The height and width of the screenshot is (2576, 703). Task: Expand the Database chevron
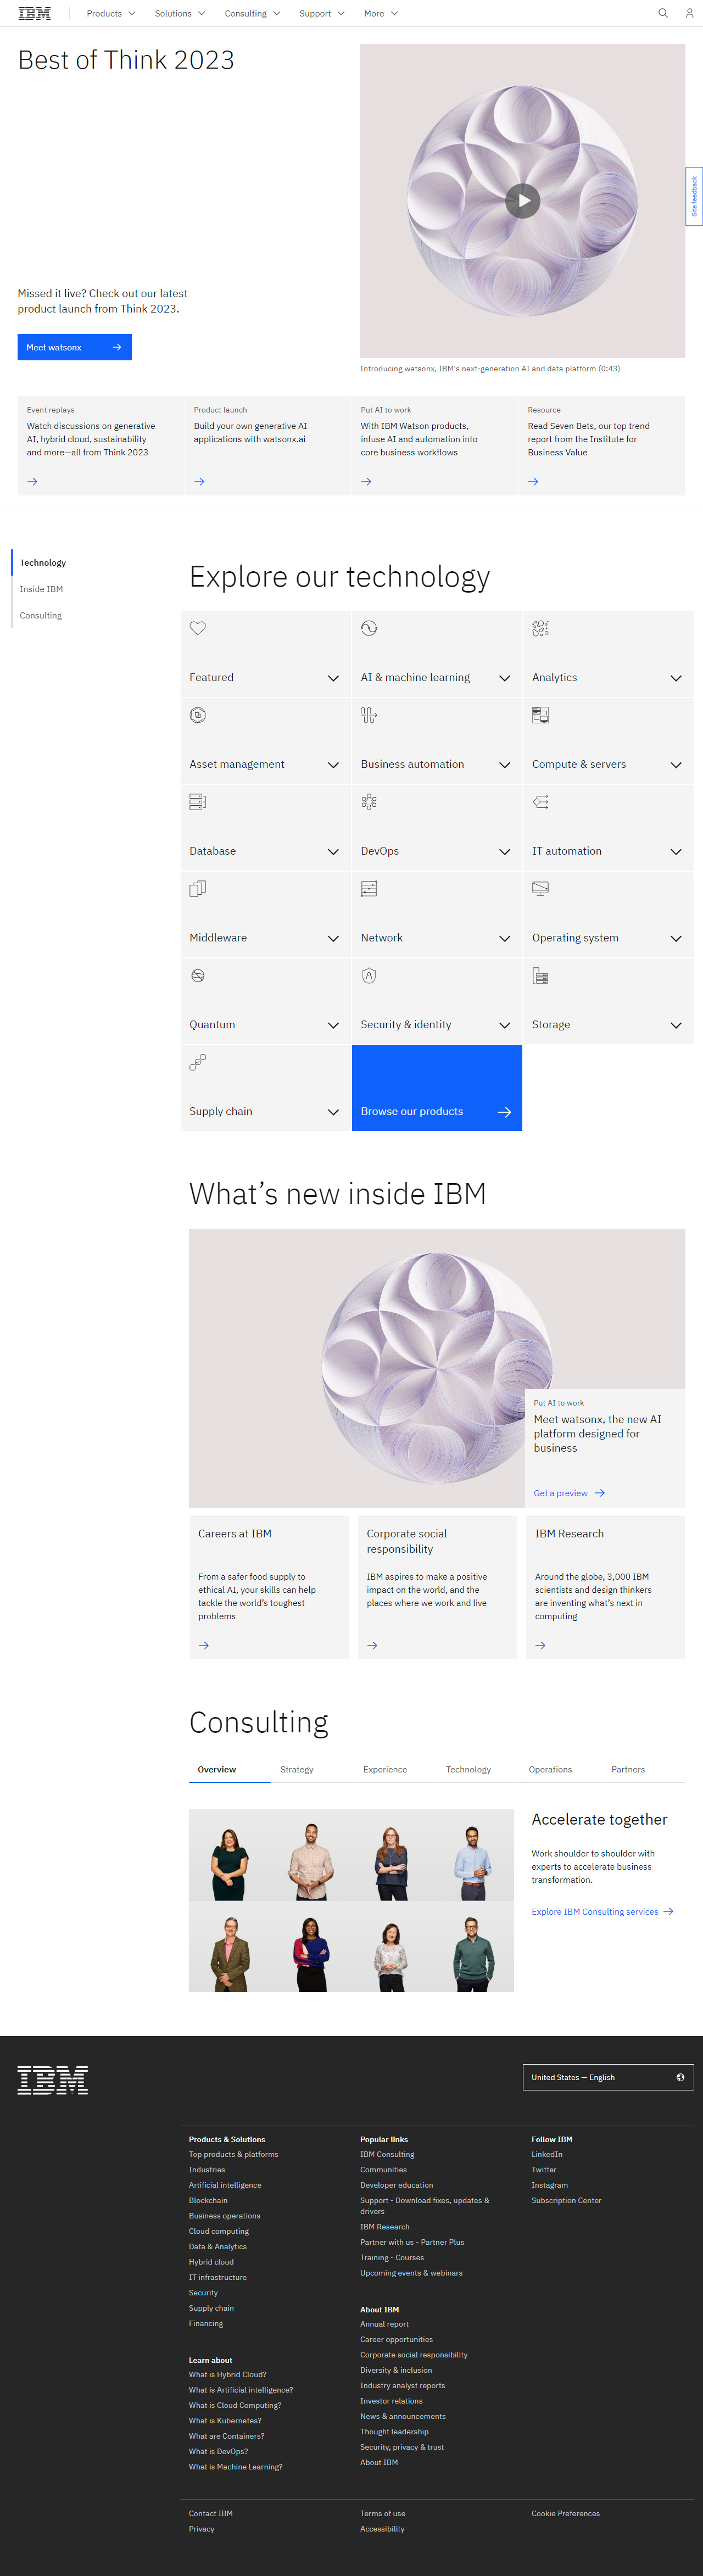[x=333, y=852]
